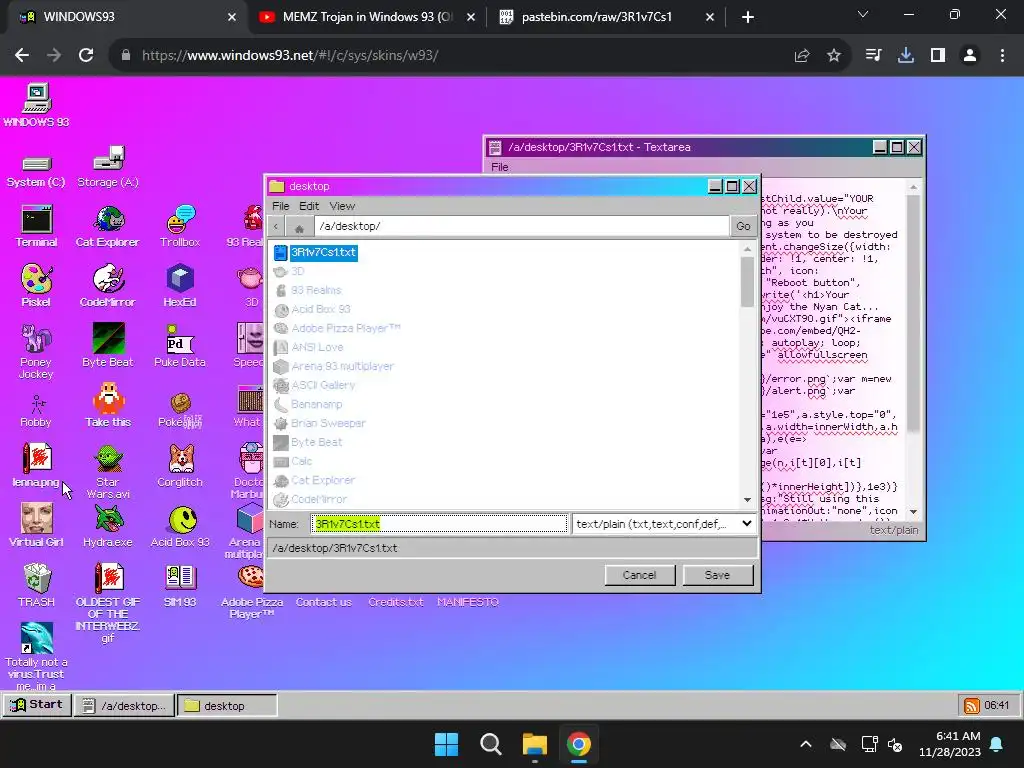Open View menu in desktop dialog
Image resolution: width=1024 pixels, height=768 pixels.
click(x=342, y=206)
